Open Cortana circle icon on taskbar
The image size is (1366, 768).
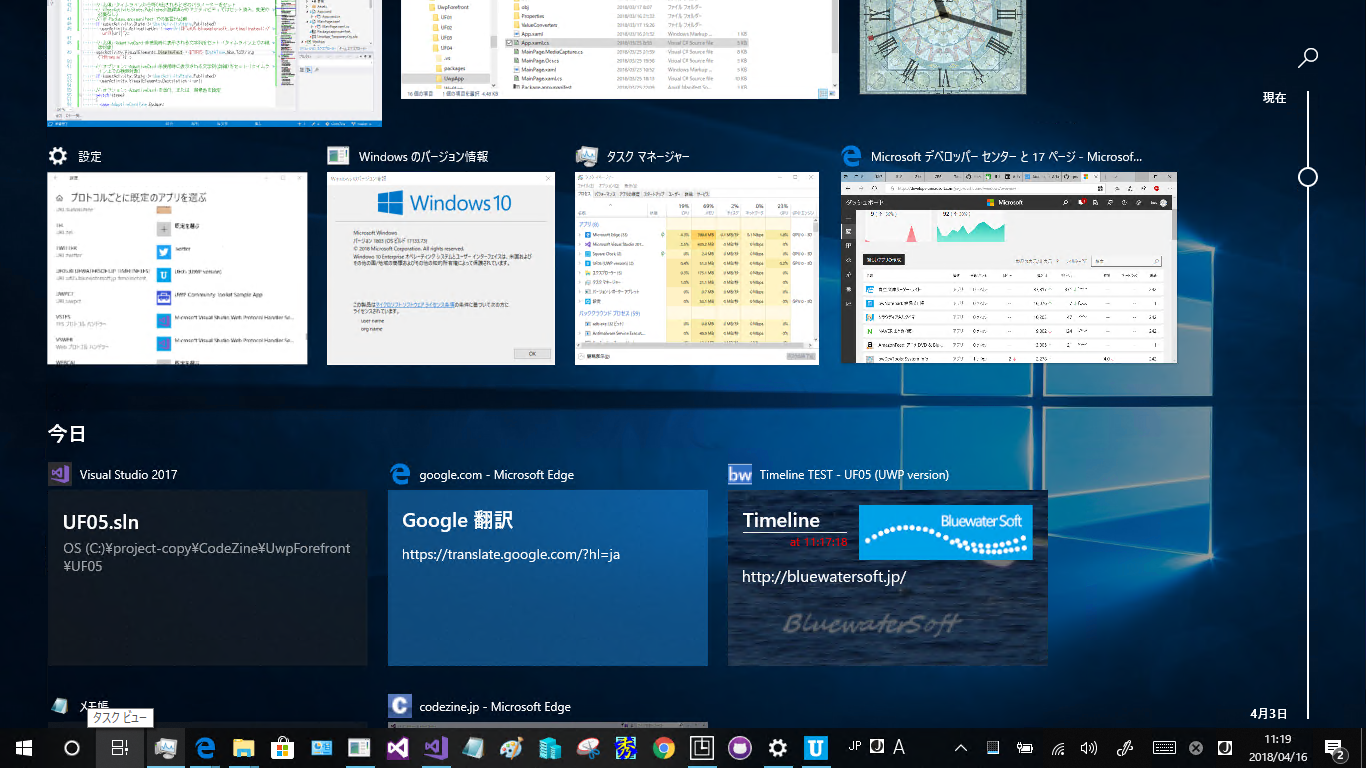point(71,748)
